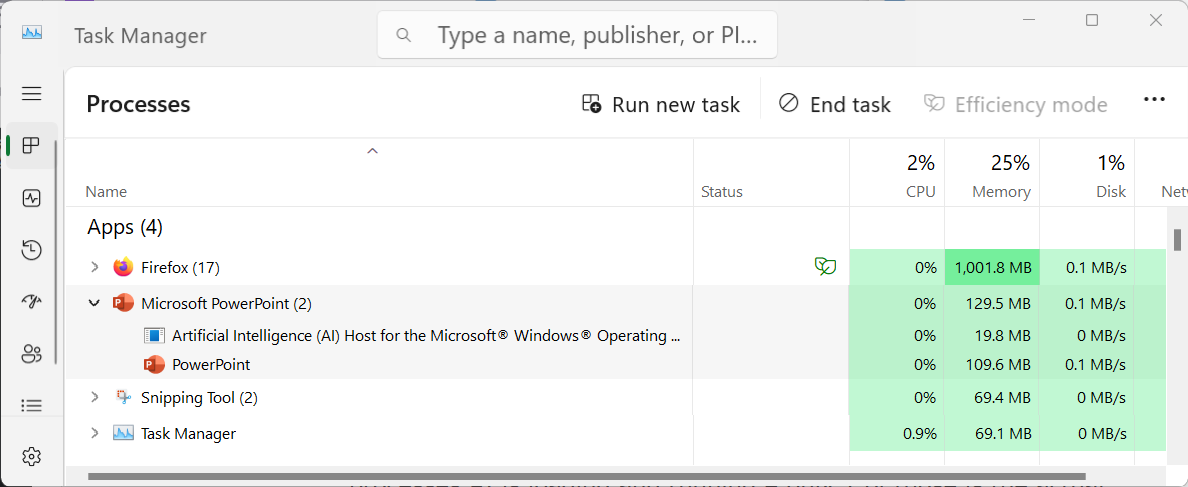Open Task Manager settings gear
This screenshot has width=1188, height=487.
pos(31,456)
